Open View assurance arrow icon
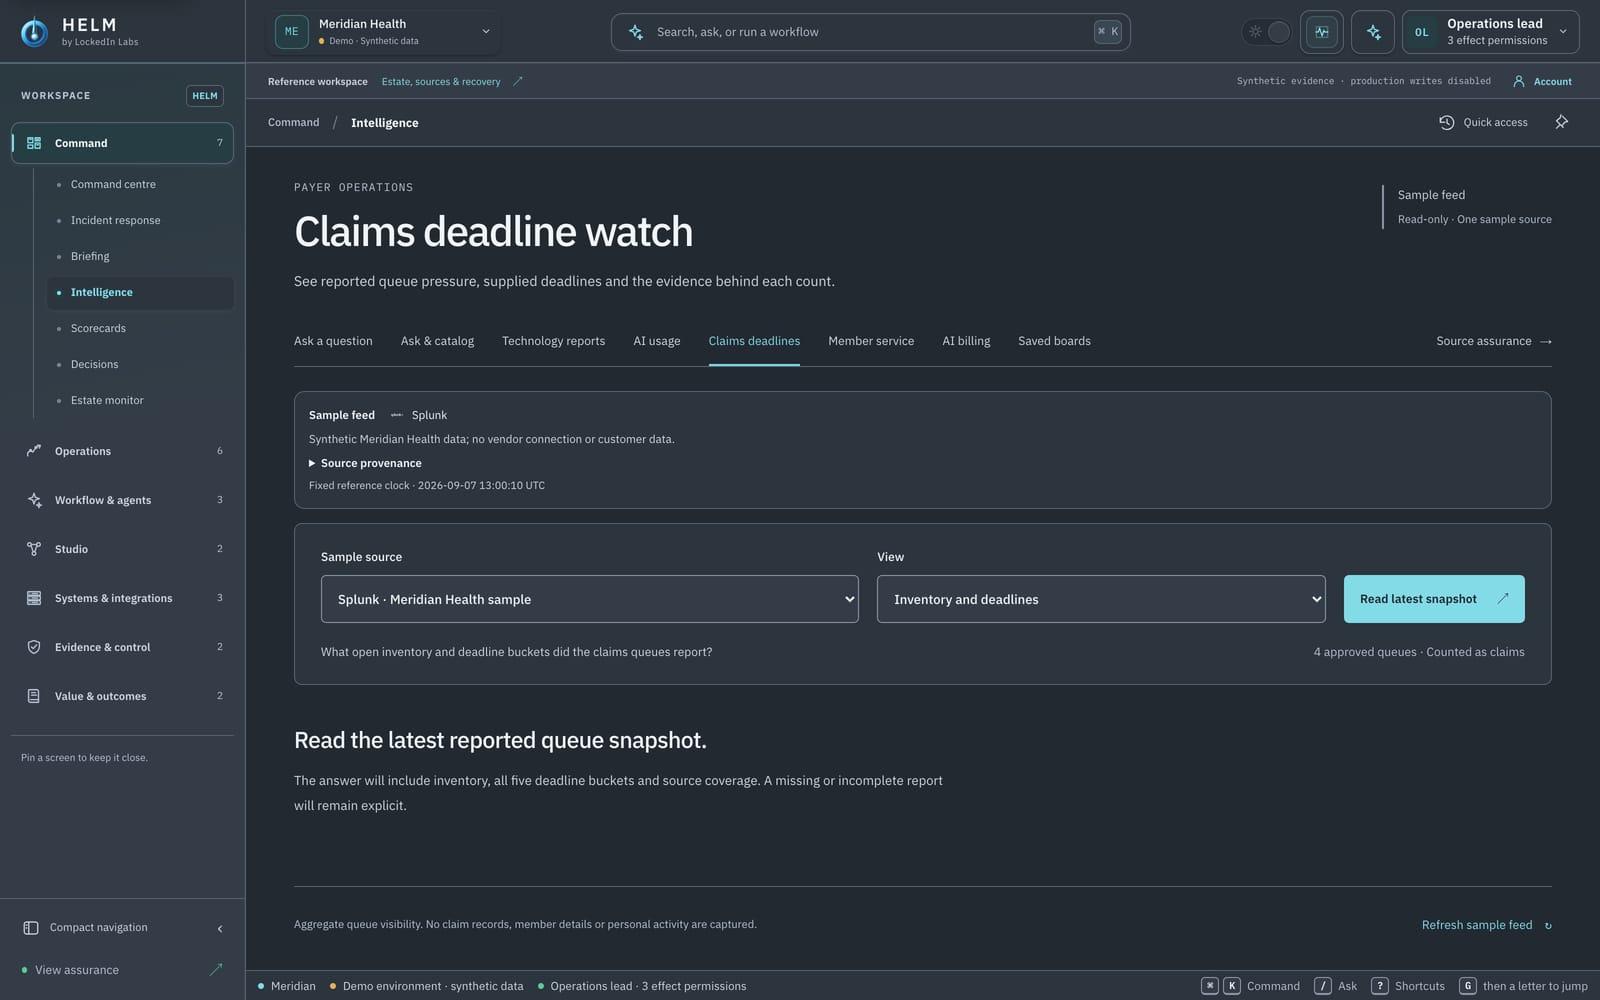The width and height of the screenshot is (1600, 1000). 216,970
